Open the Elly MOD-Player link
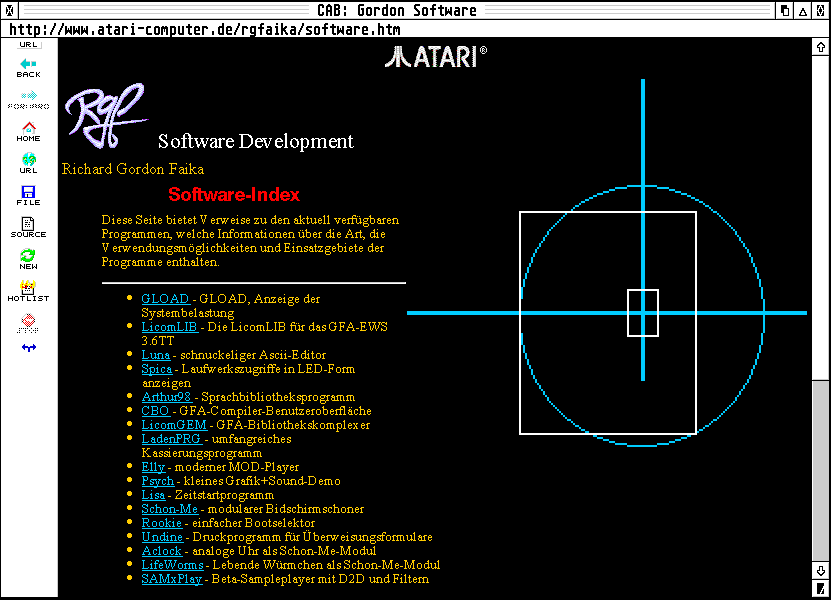Screen dimensions: 831x600 pyautogui.click(x=153, y=467)
